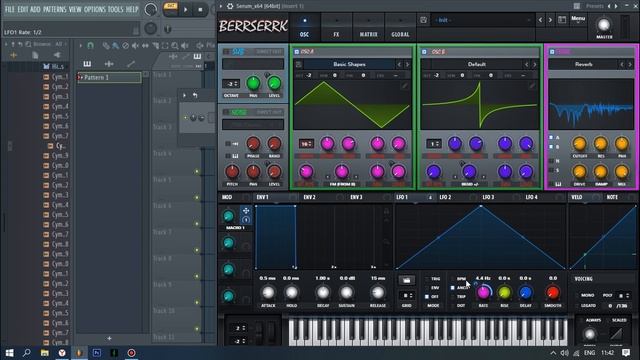Open the Reverb filter type selector

point(584,64)
